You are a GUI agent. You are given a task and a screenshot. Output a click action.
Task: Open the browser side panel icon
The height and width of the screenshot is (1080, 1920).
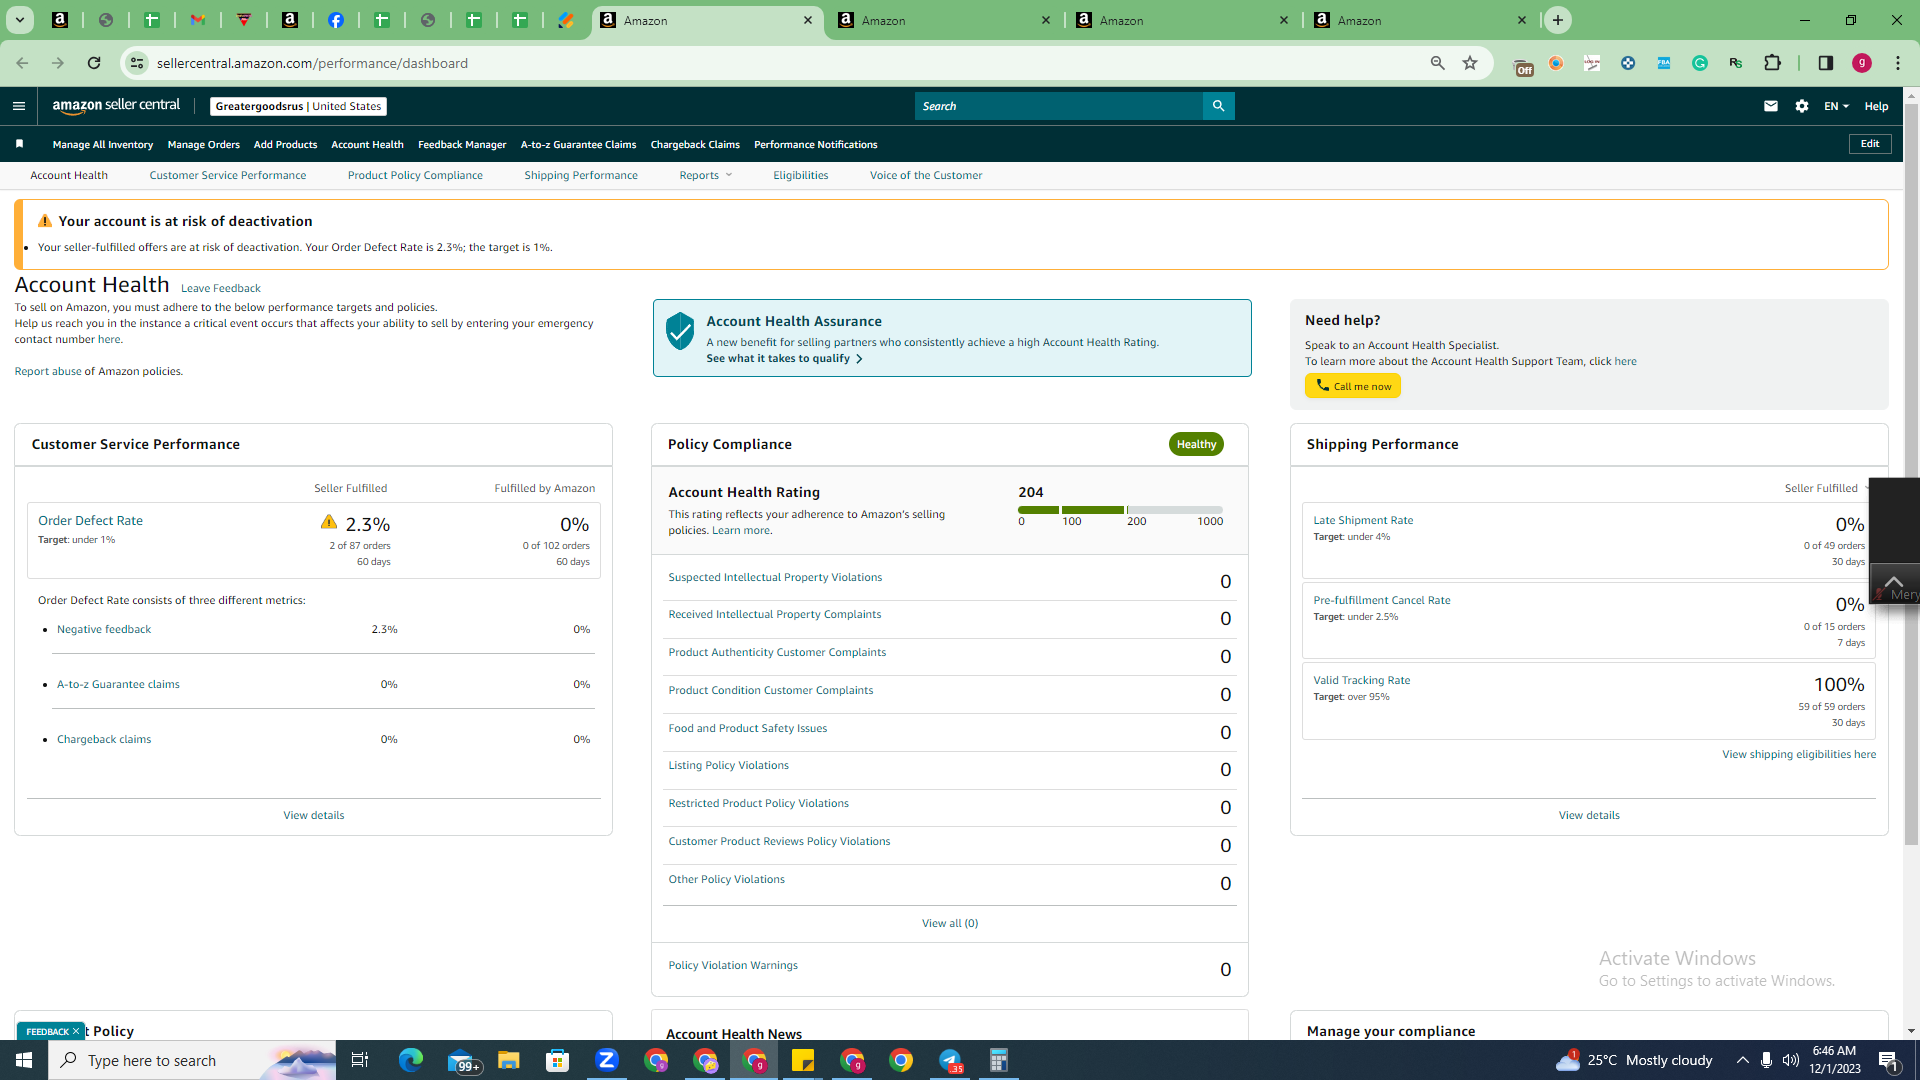point(1826,63)
